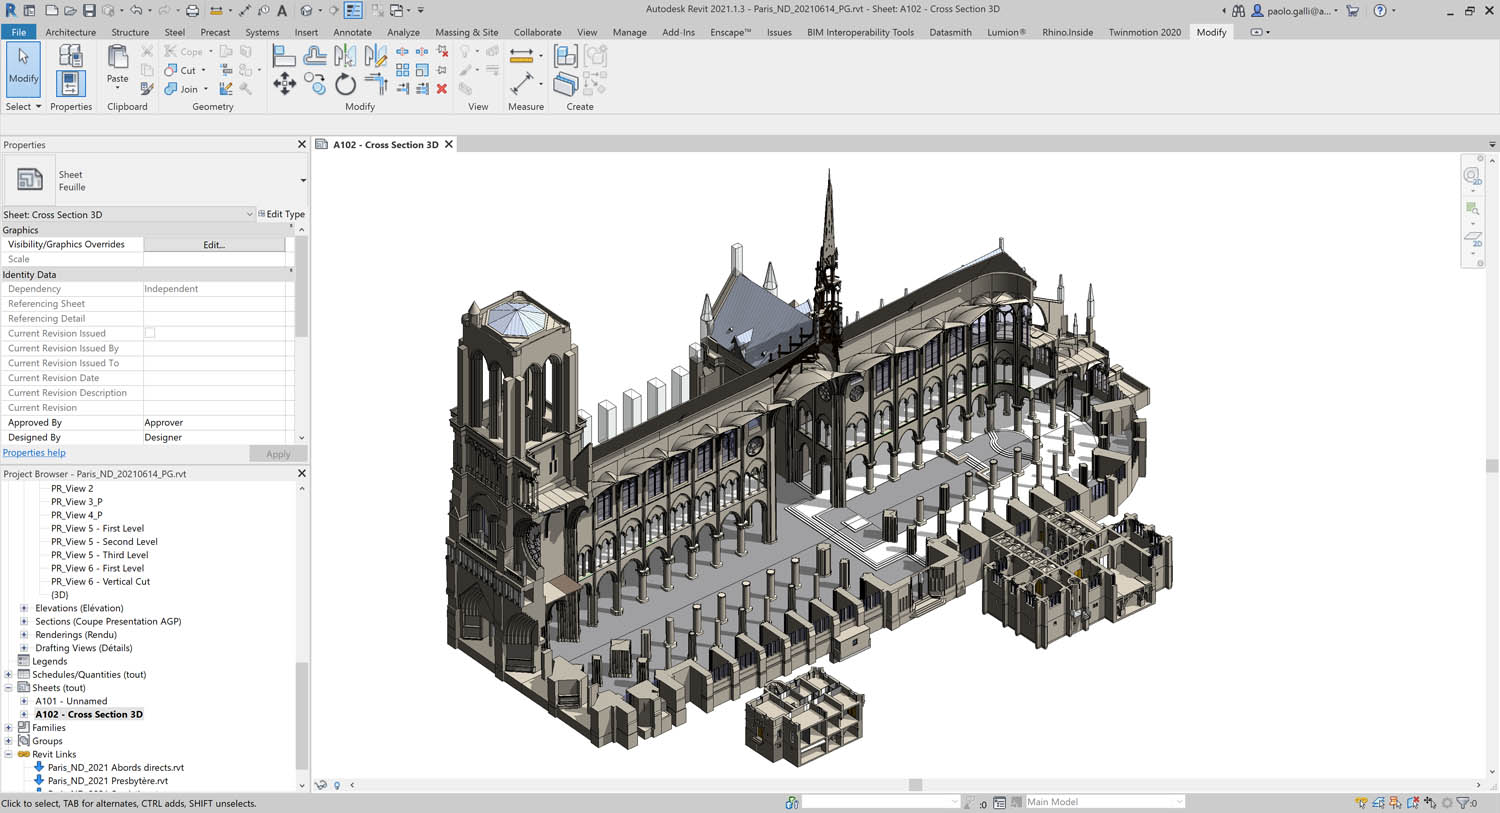Viewport: 1500px width, 813px height.
Task: Click Undo in quick access toolbar
Action: (136, 10)
